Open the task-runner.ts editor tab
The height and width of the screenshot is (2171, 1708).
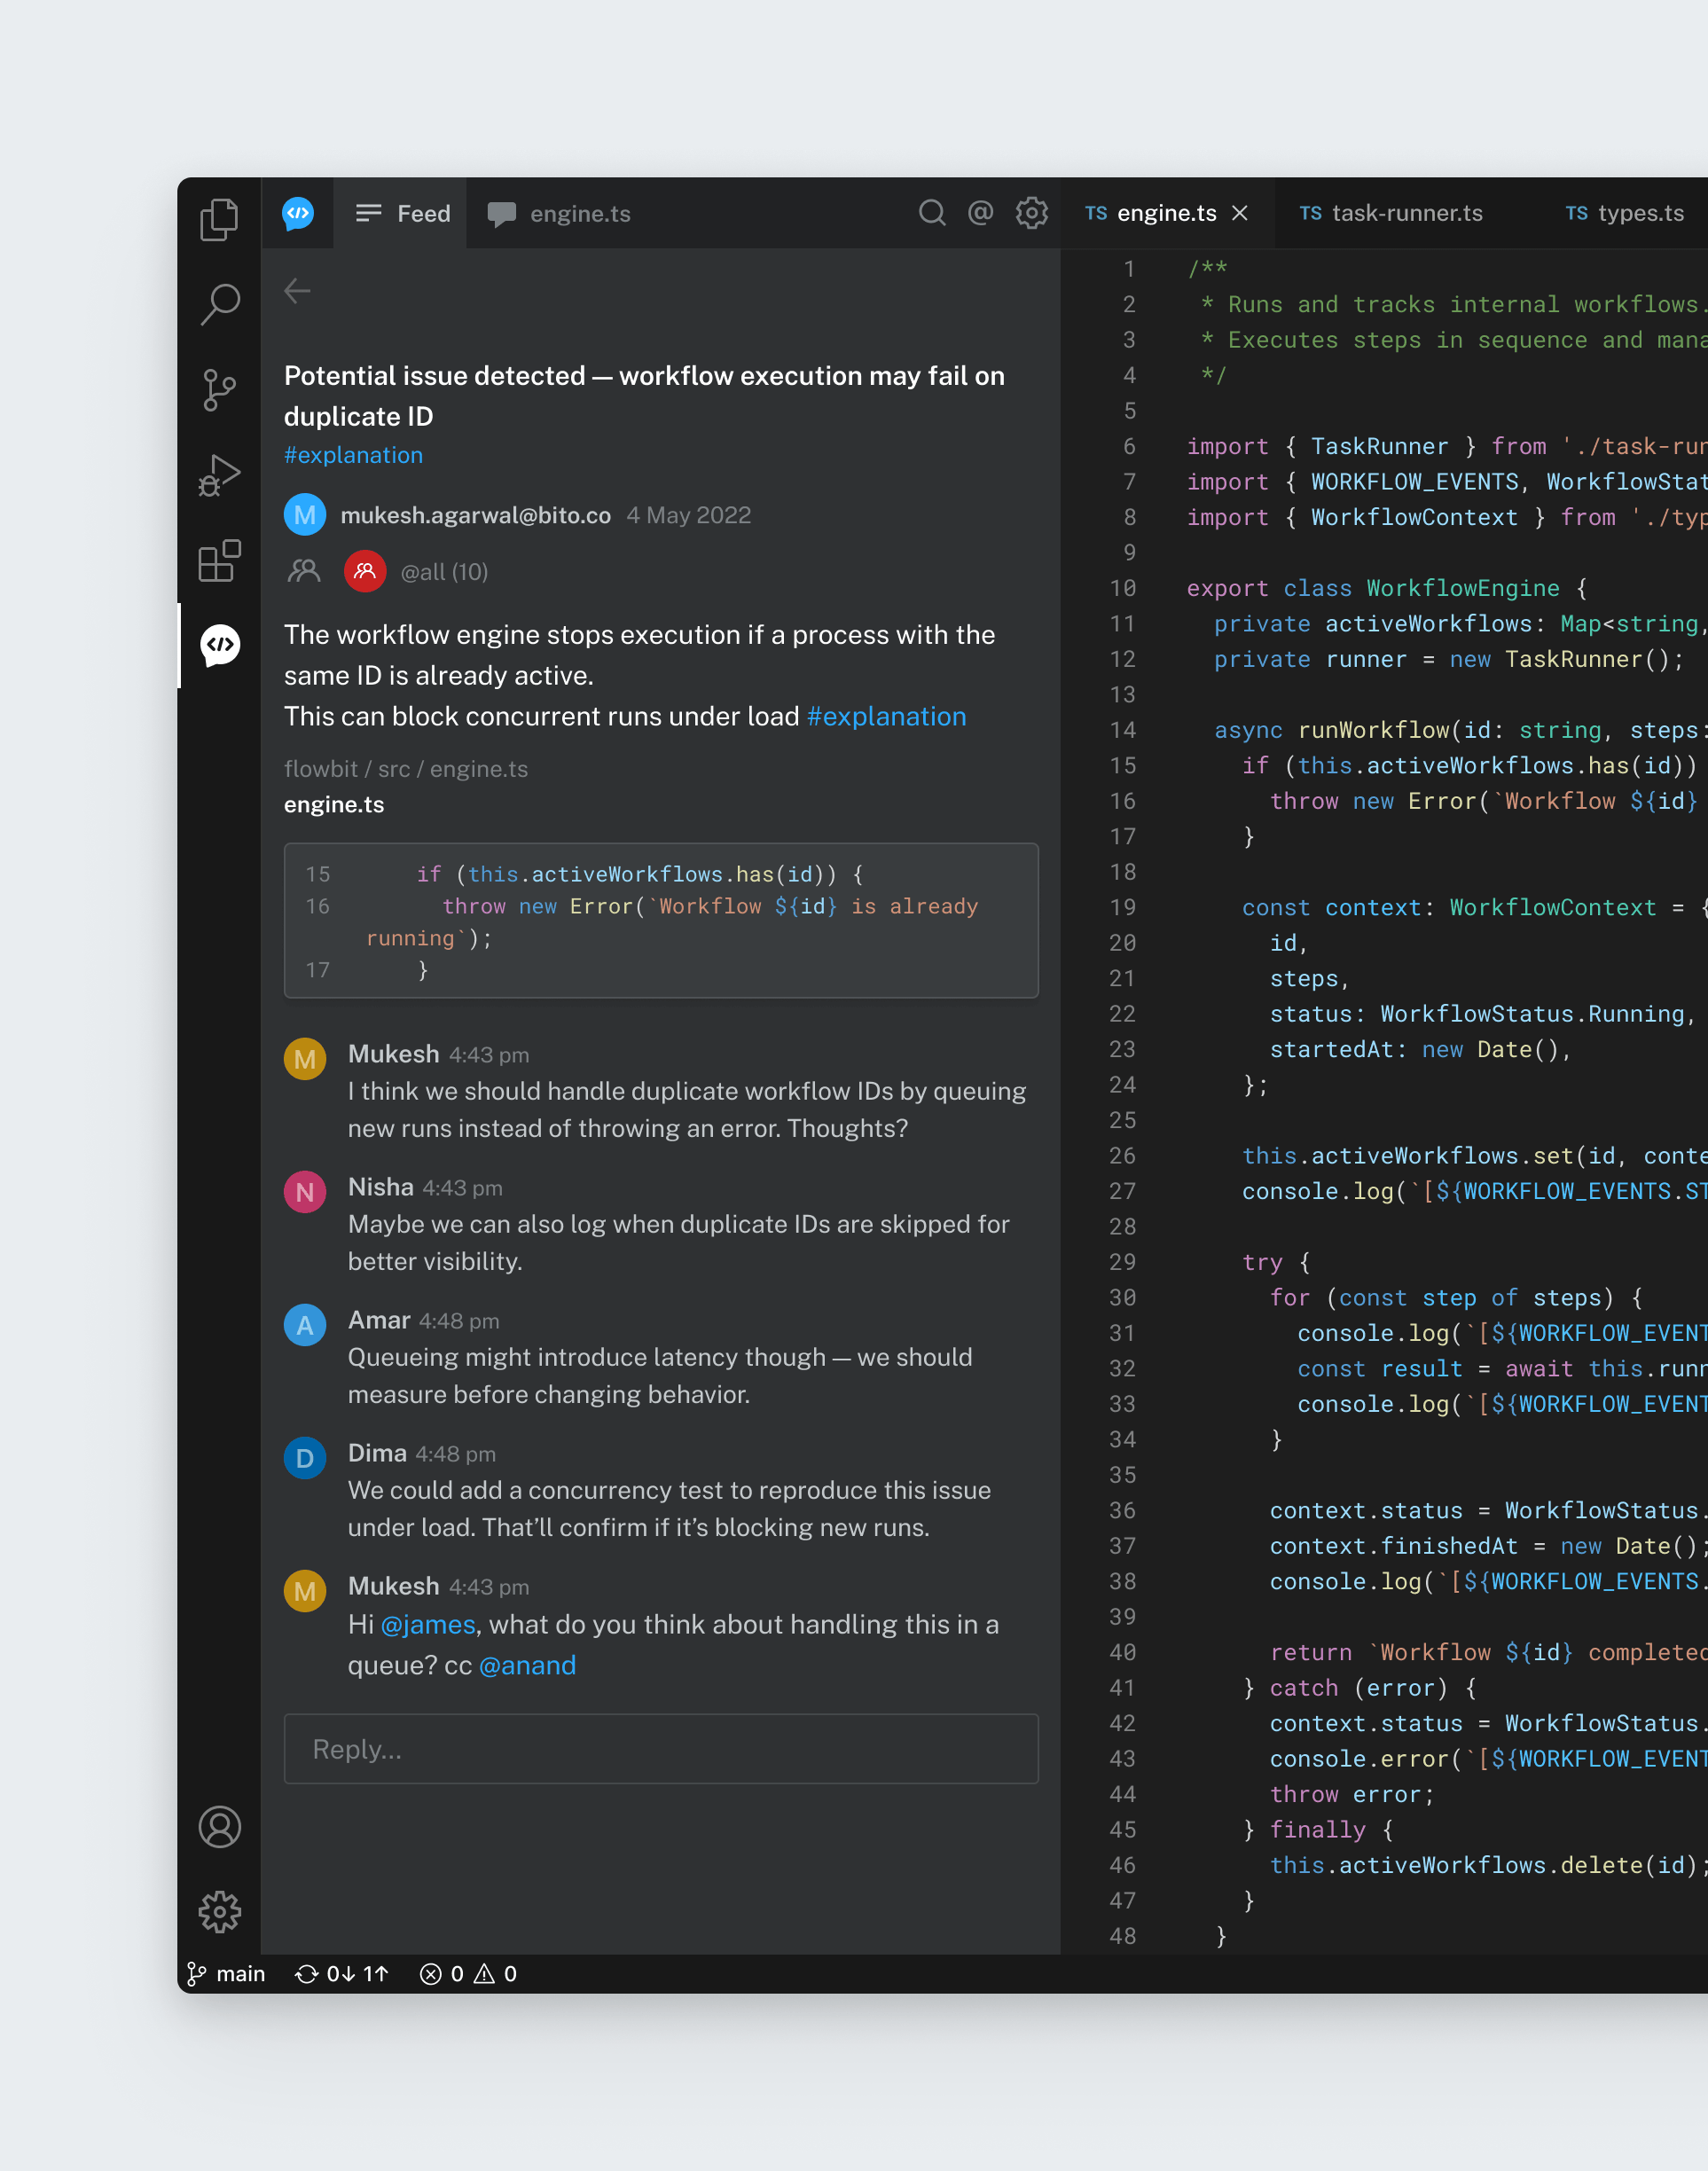[x=1391, y=213]
